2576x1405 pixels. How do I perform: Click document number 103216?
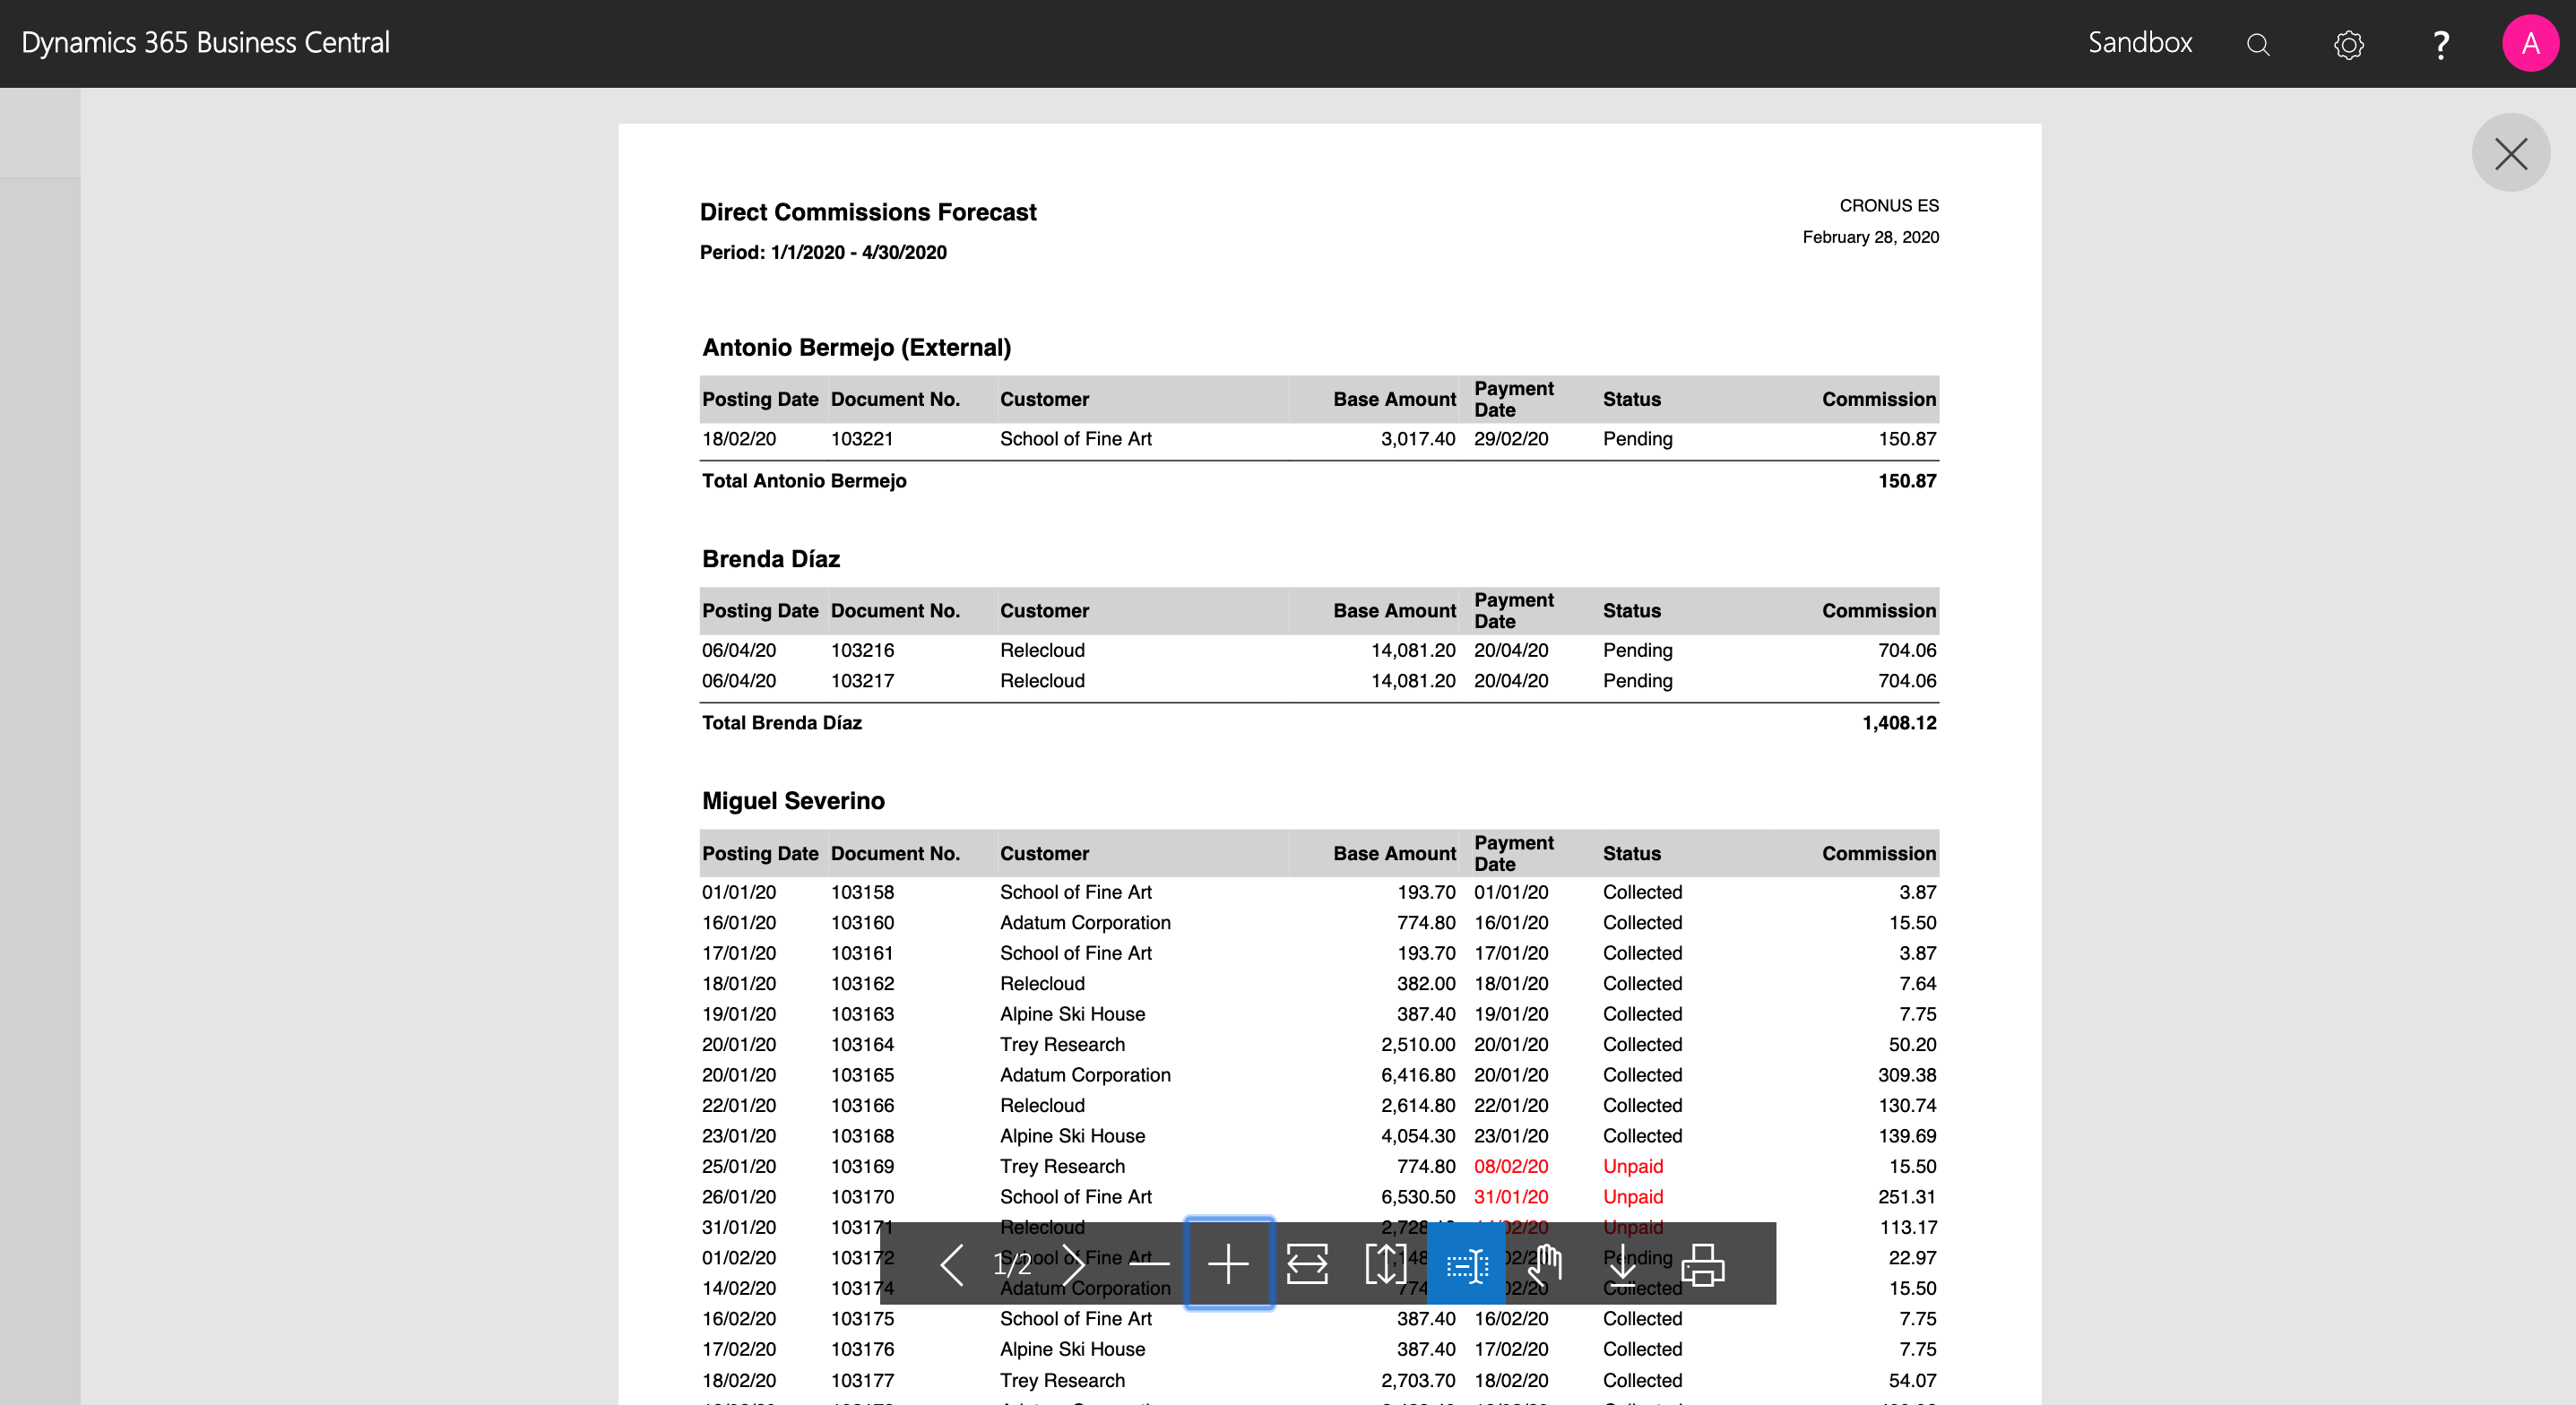point(862,650)
